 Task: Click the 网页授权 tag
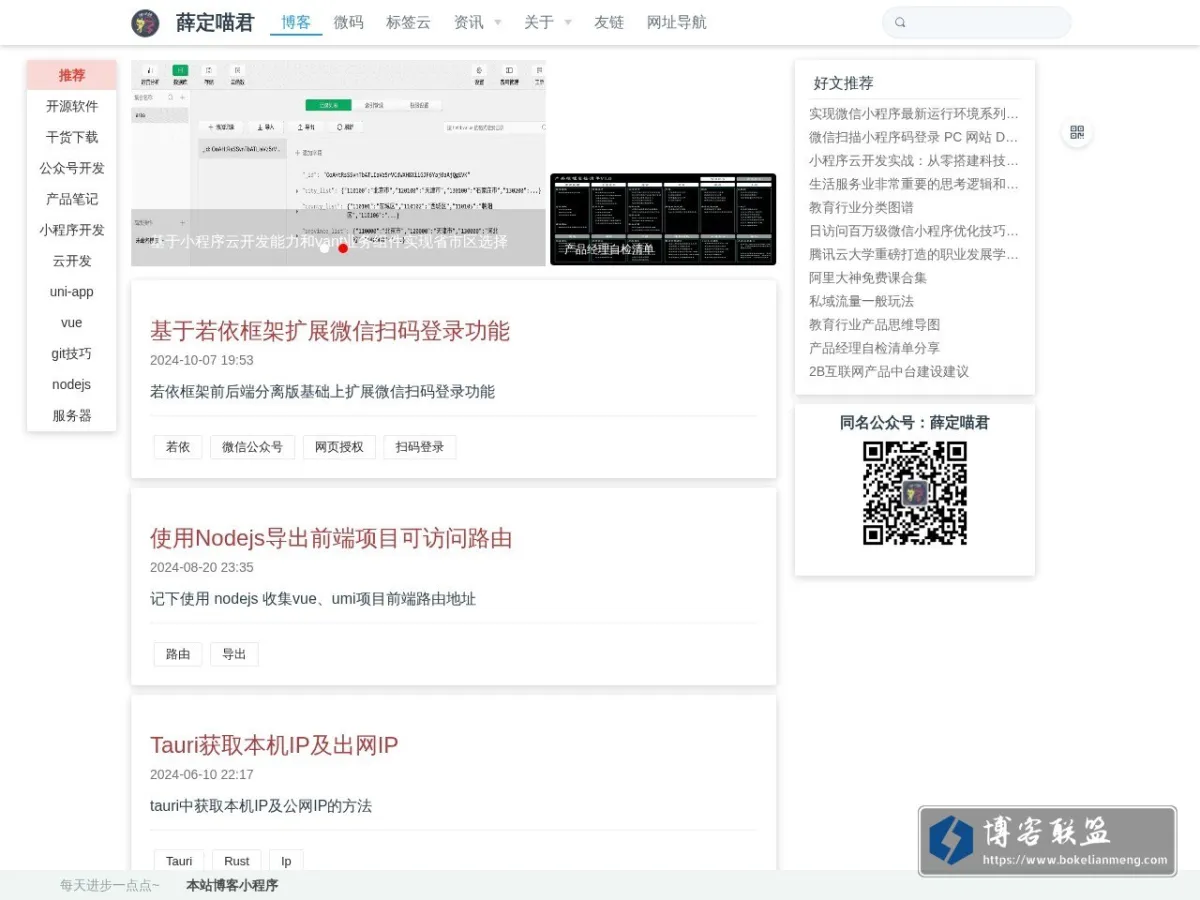(339, 447)
